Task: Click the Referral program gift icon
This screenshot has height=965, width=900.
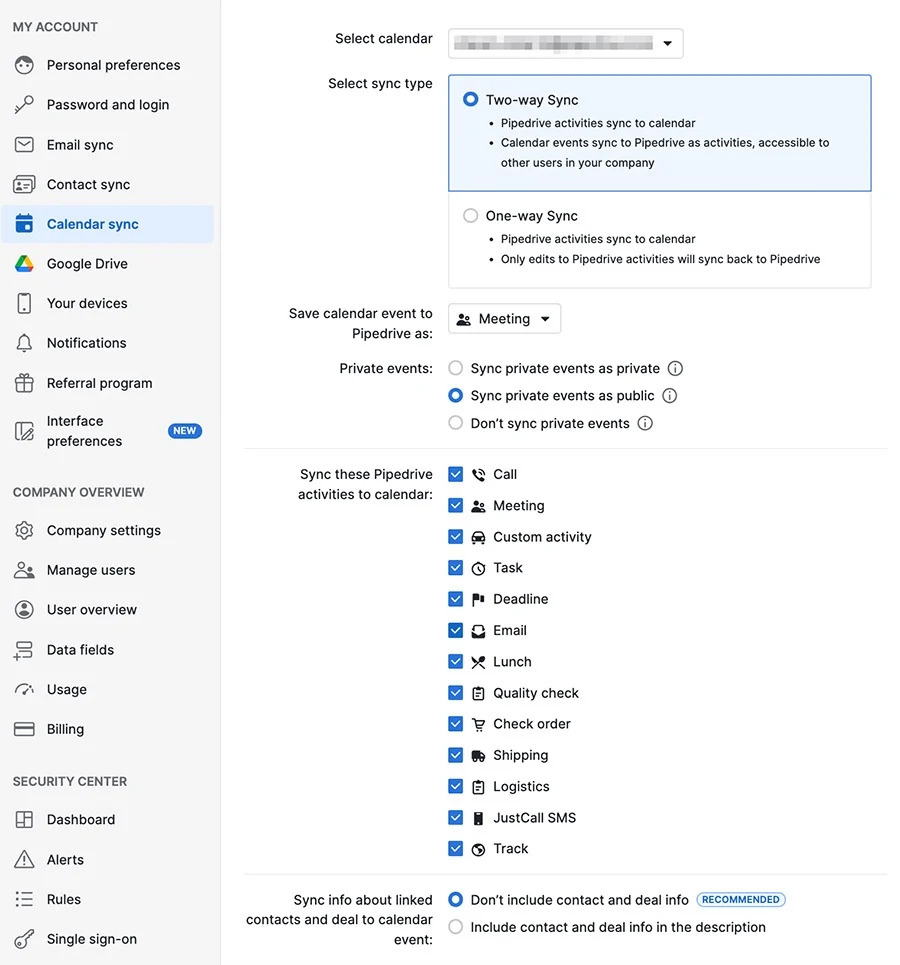Action: [24, 383]
